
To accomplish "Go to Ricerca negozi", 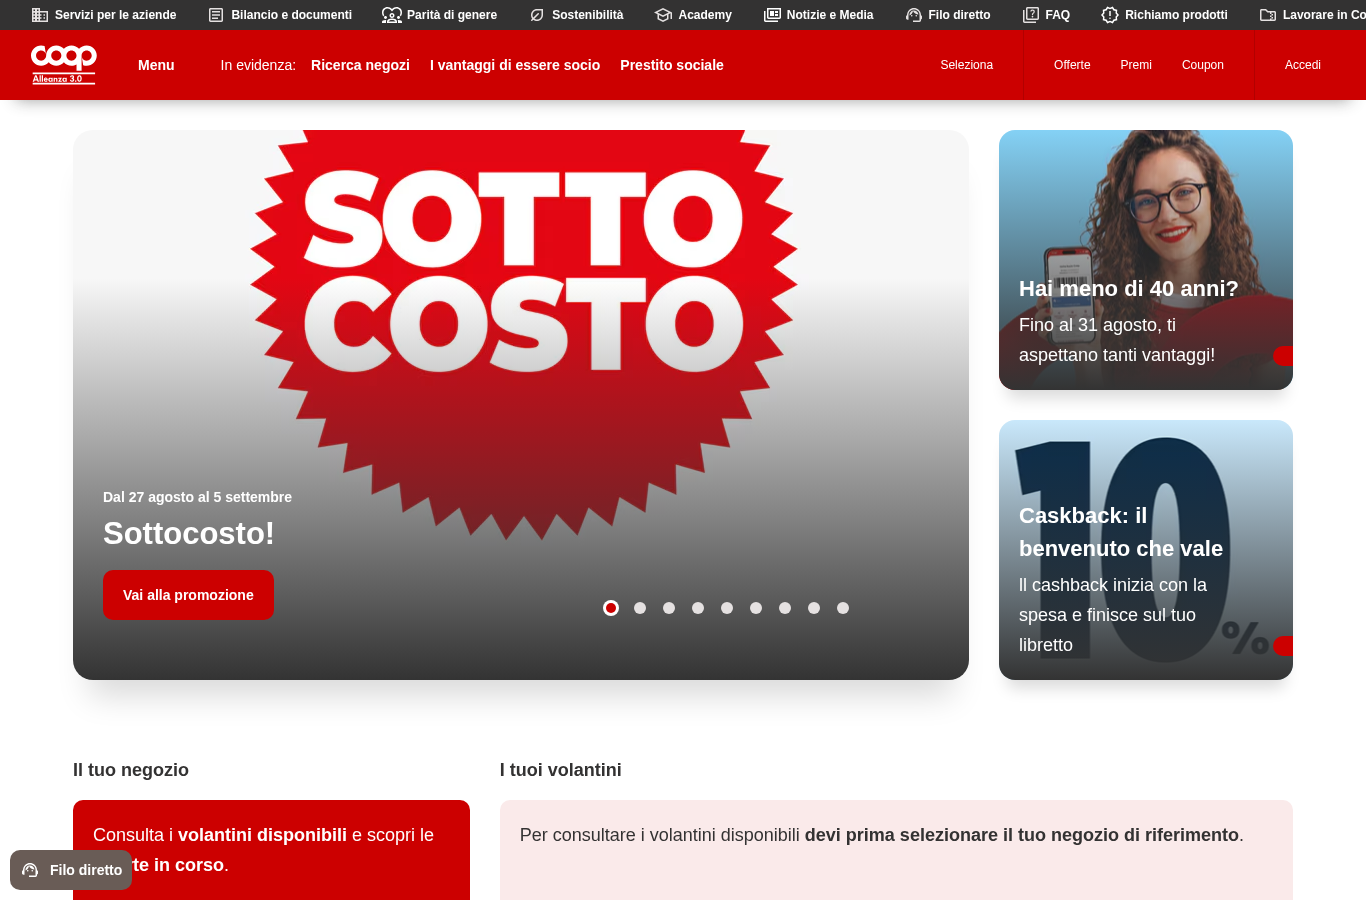I will [x=360, y=65].
